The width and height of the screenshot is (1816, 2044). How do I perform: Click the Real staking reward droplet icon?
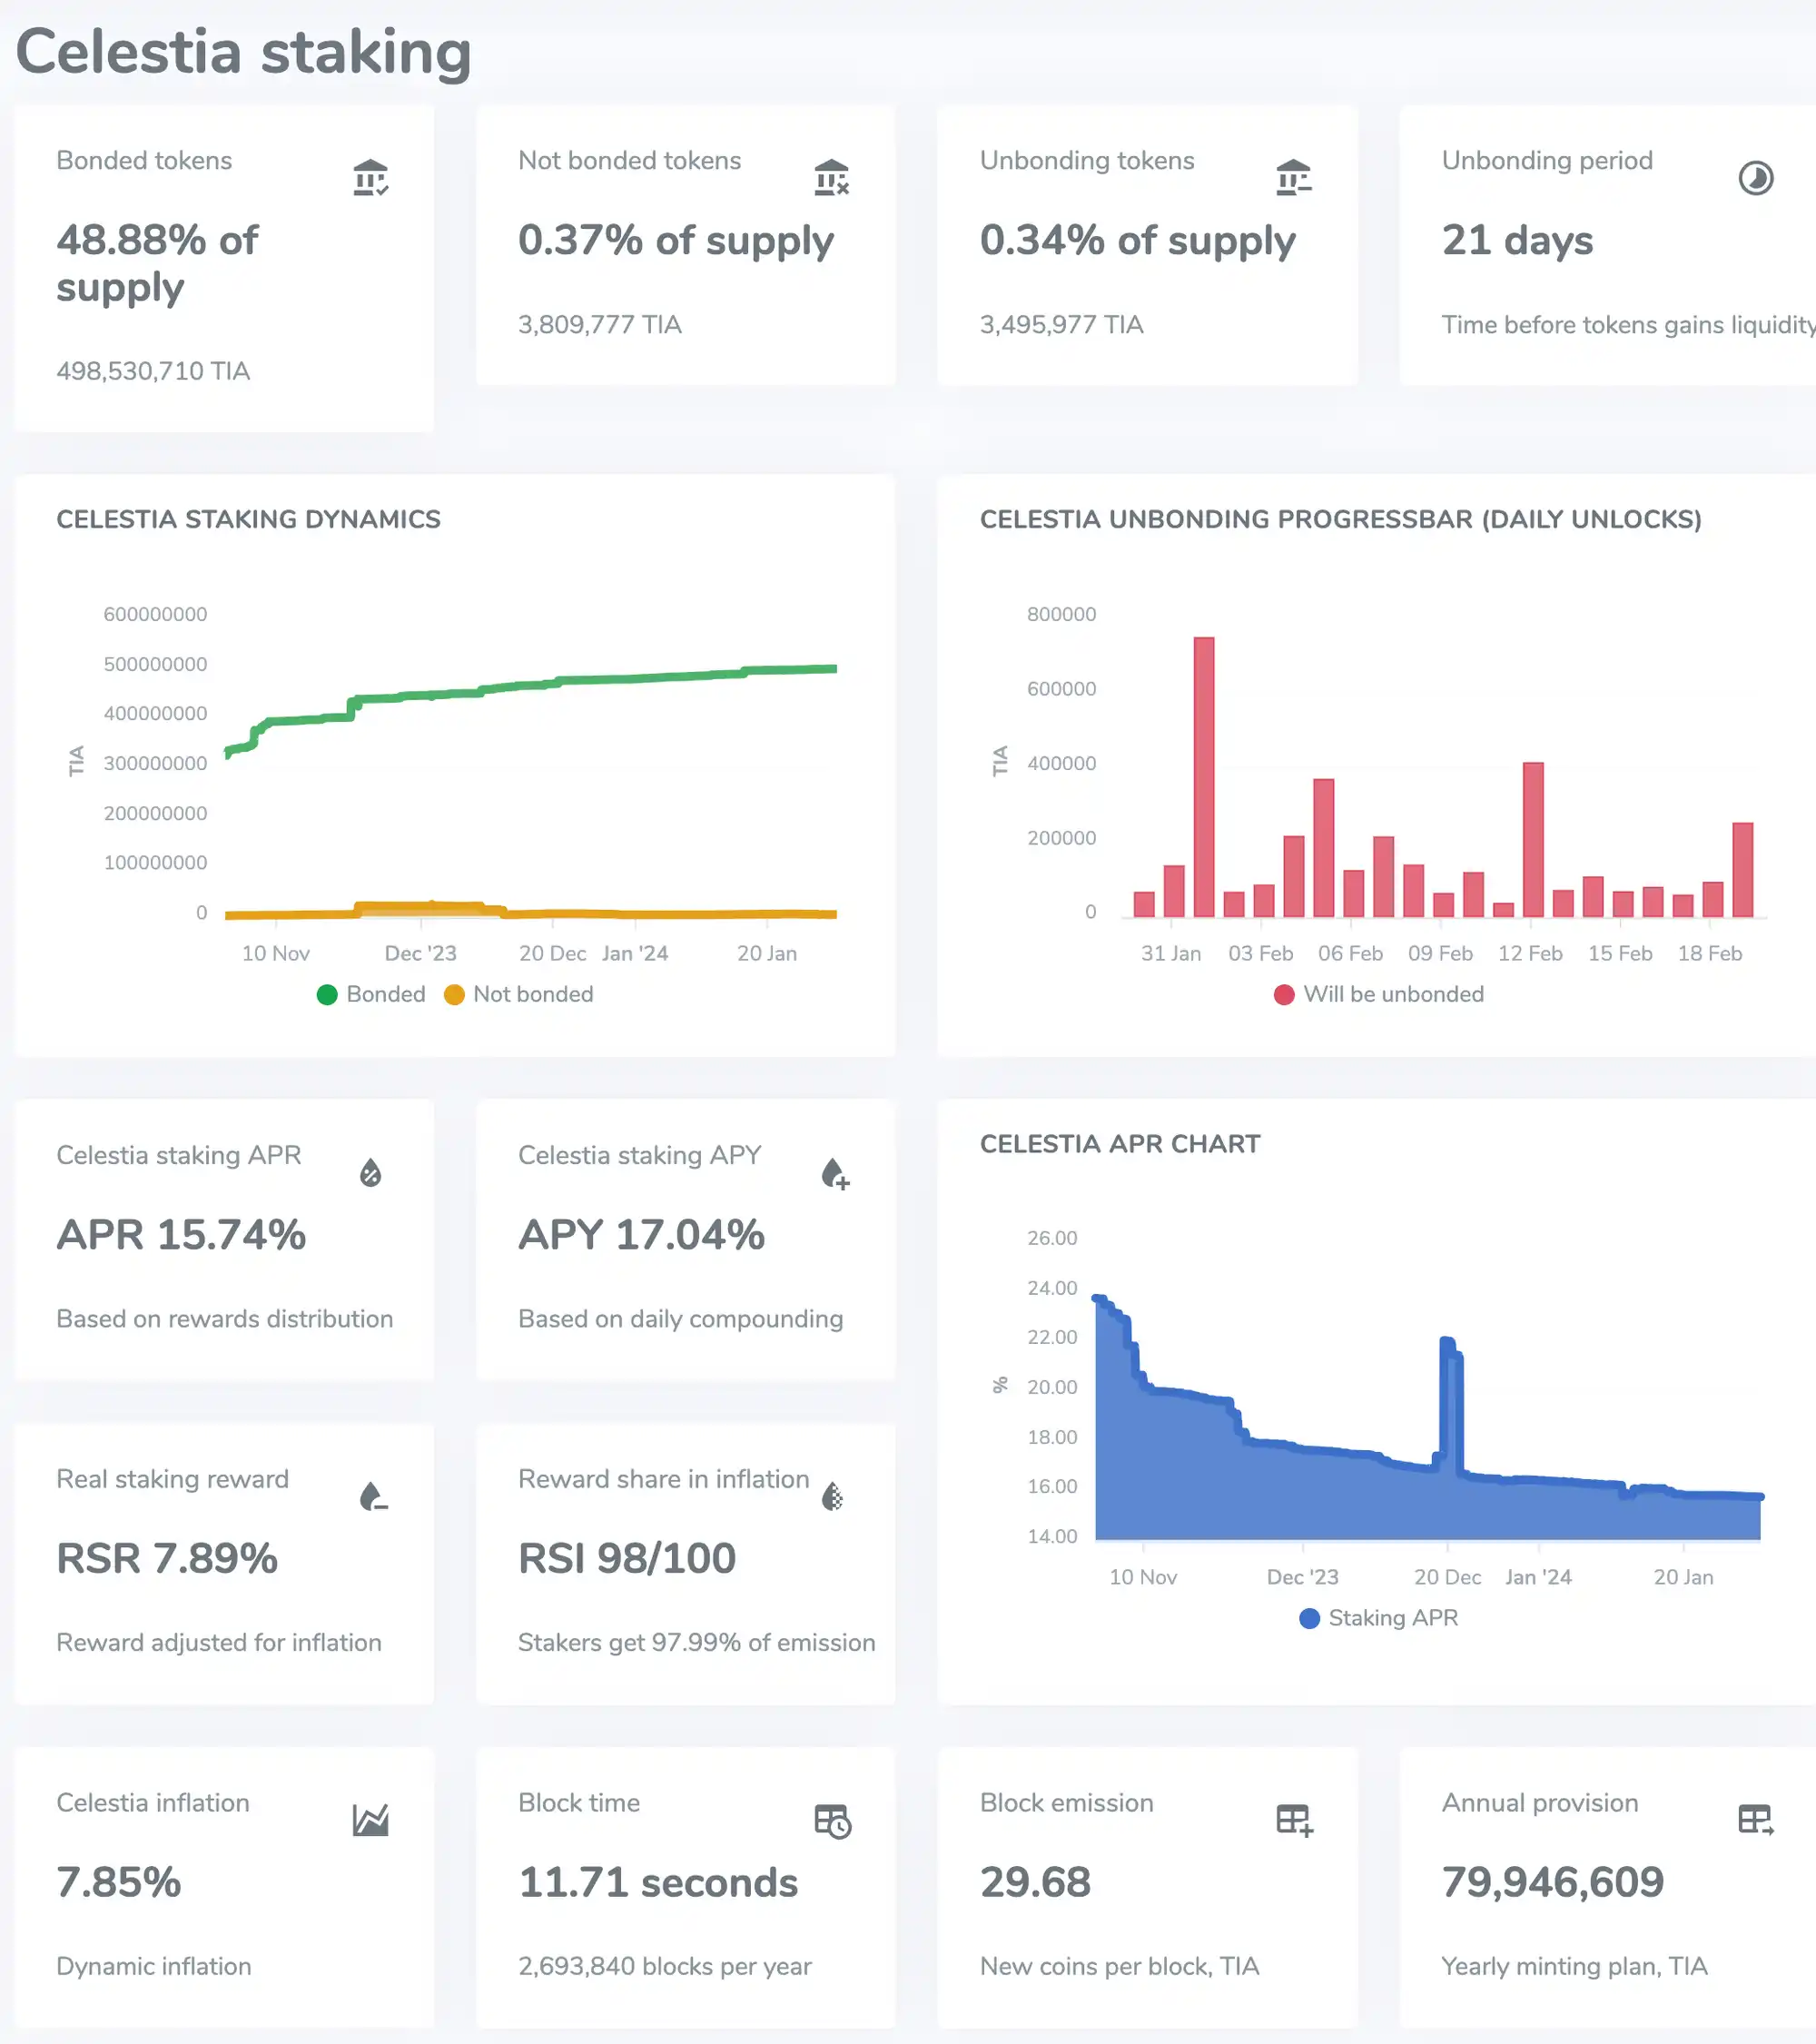372,1496
